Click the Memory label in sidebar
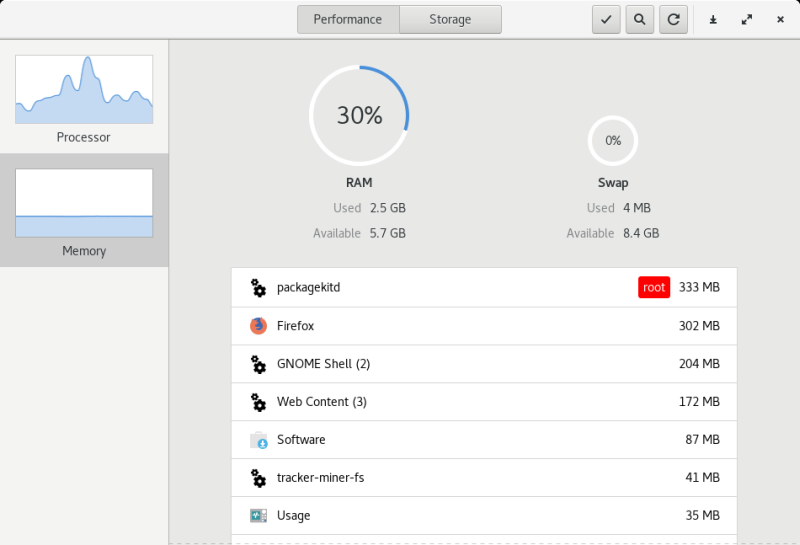The width and height of the screenshot is (800, 545). 84,251
